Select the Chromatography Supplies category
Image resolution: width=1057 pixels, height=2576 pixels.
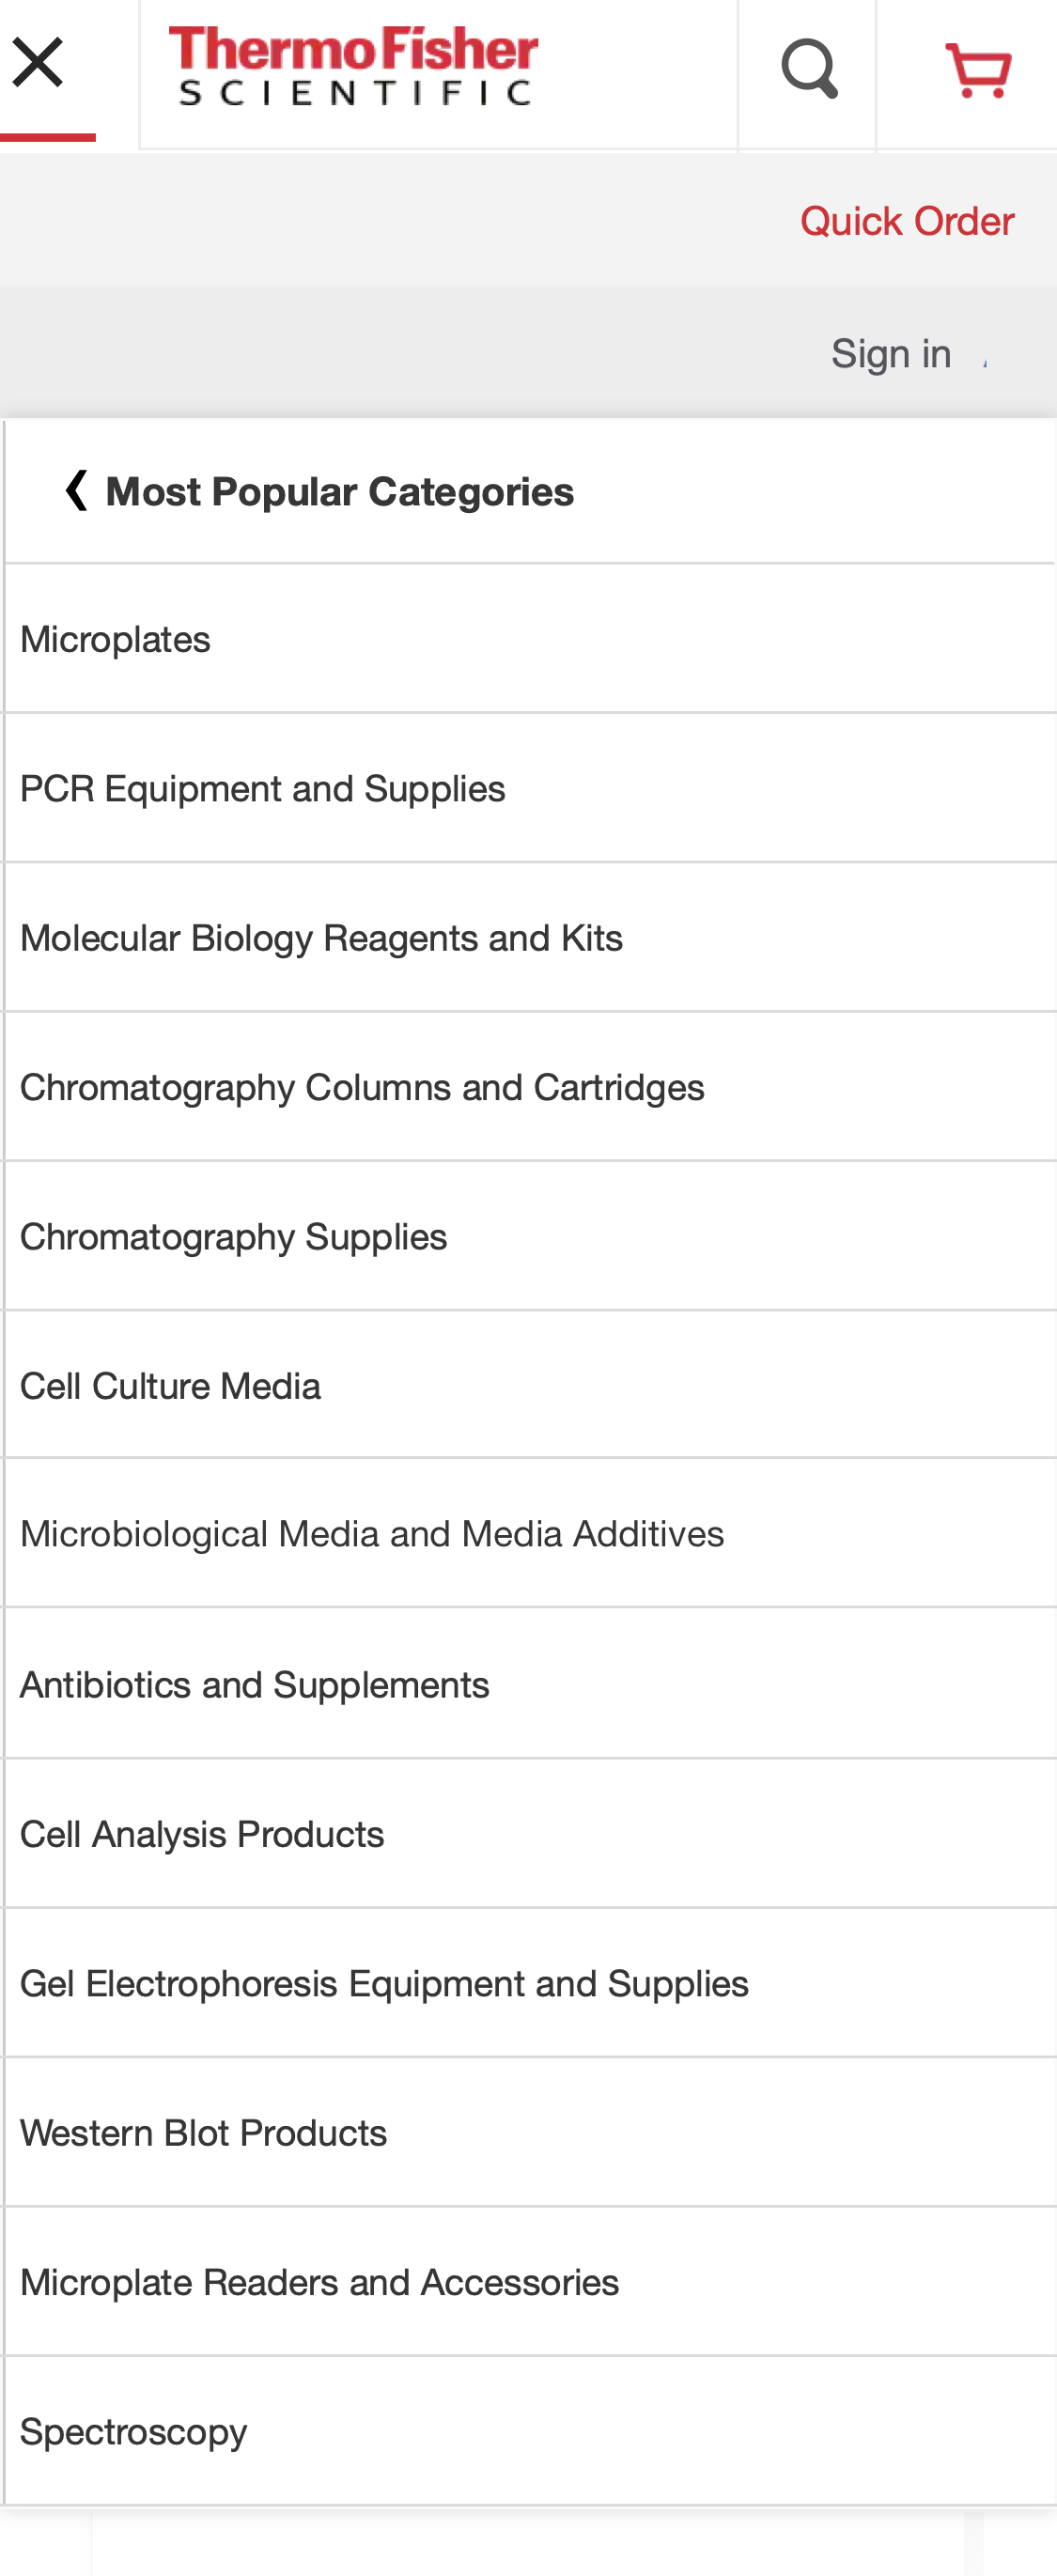click(x=233, y=1236)
